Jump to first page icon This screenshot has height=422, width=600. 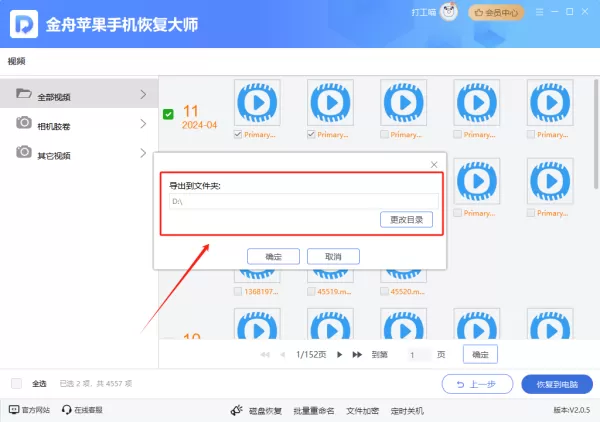point(265,355)
